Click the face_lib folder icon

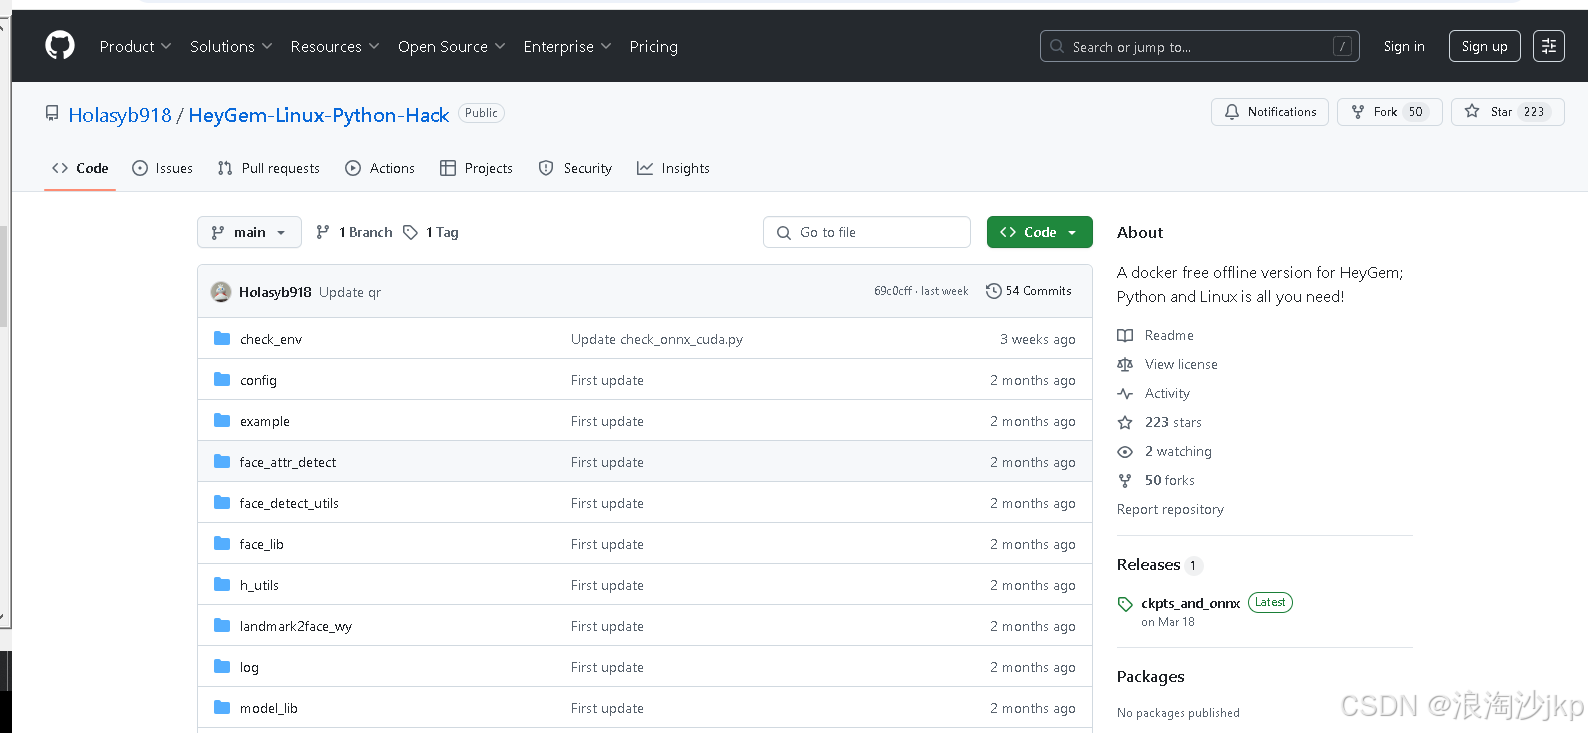coord(222,544)
